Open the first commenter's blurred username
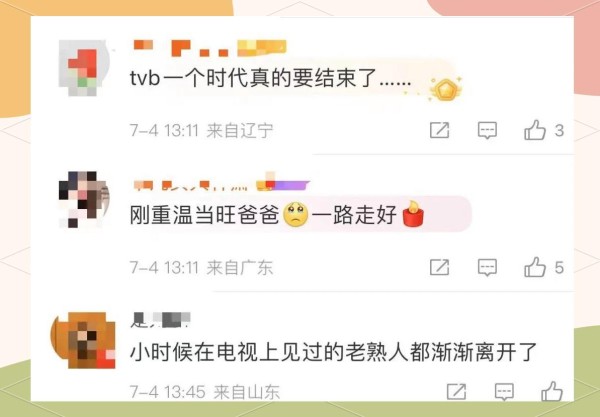 click(210, 48)
